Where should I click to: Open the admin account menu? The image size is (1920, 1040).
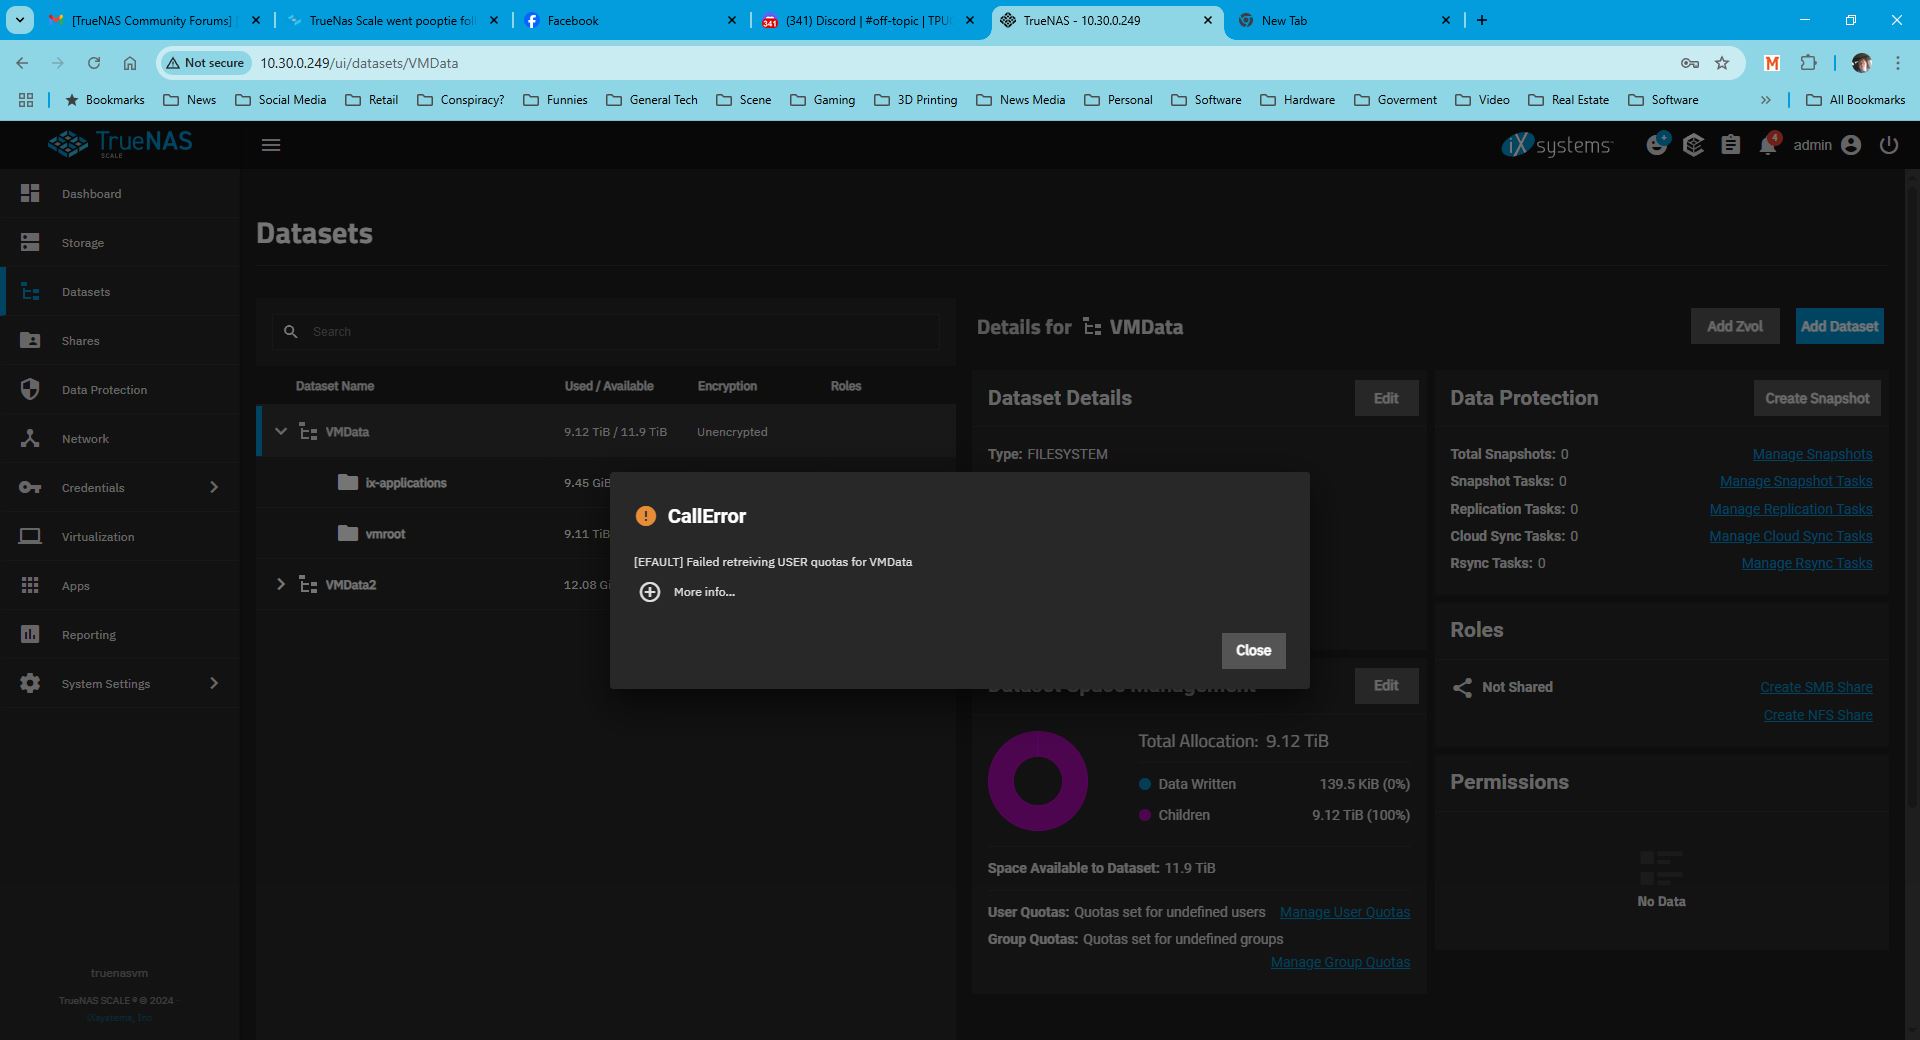click(1827, 145)
